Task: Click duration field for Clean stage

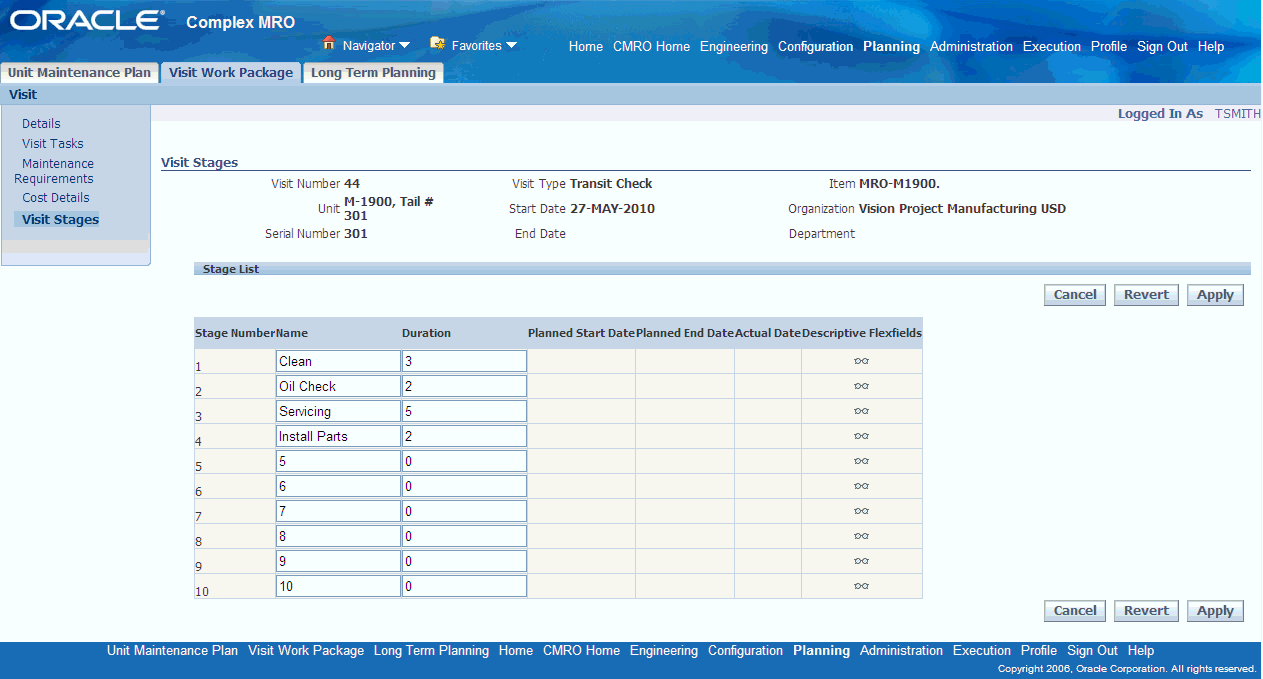Action: tap(464, 361)
